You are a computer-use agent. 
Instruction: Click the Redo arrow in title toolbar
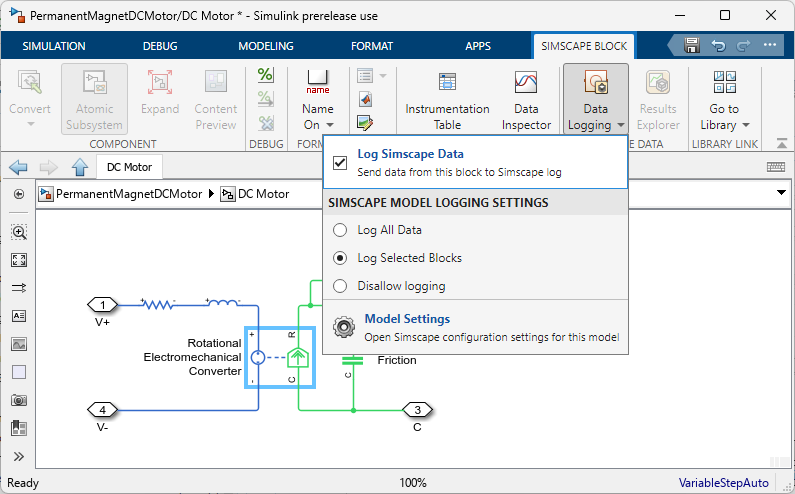pos(743,46)
